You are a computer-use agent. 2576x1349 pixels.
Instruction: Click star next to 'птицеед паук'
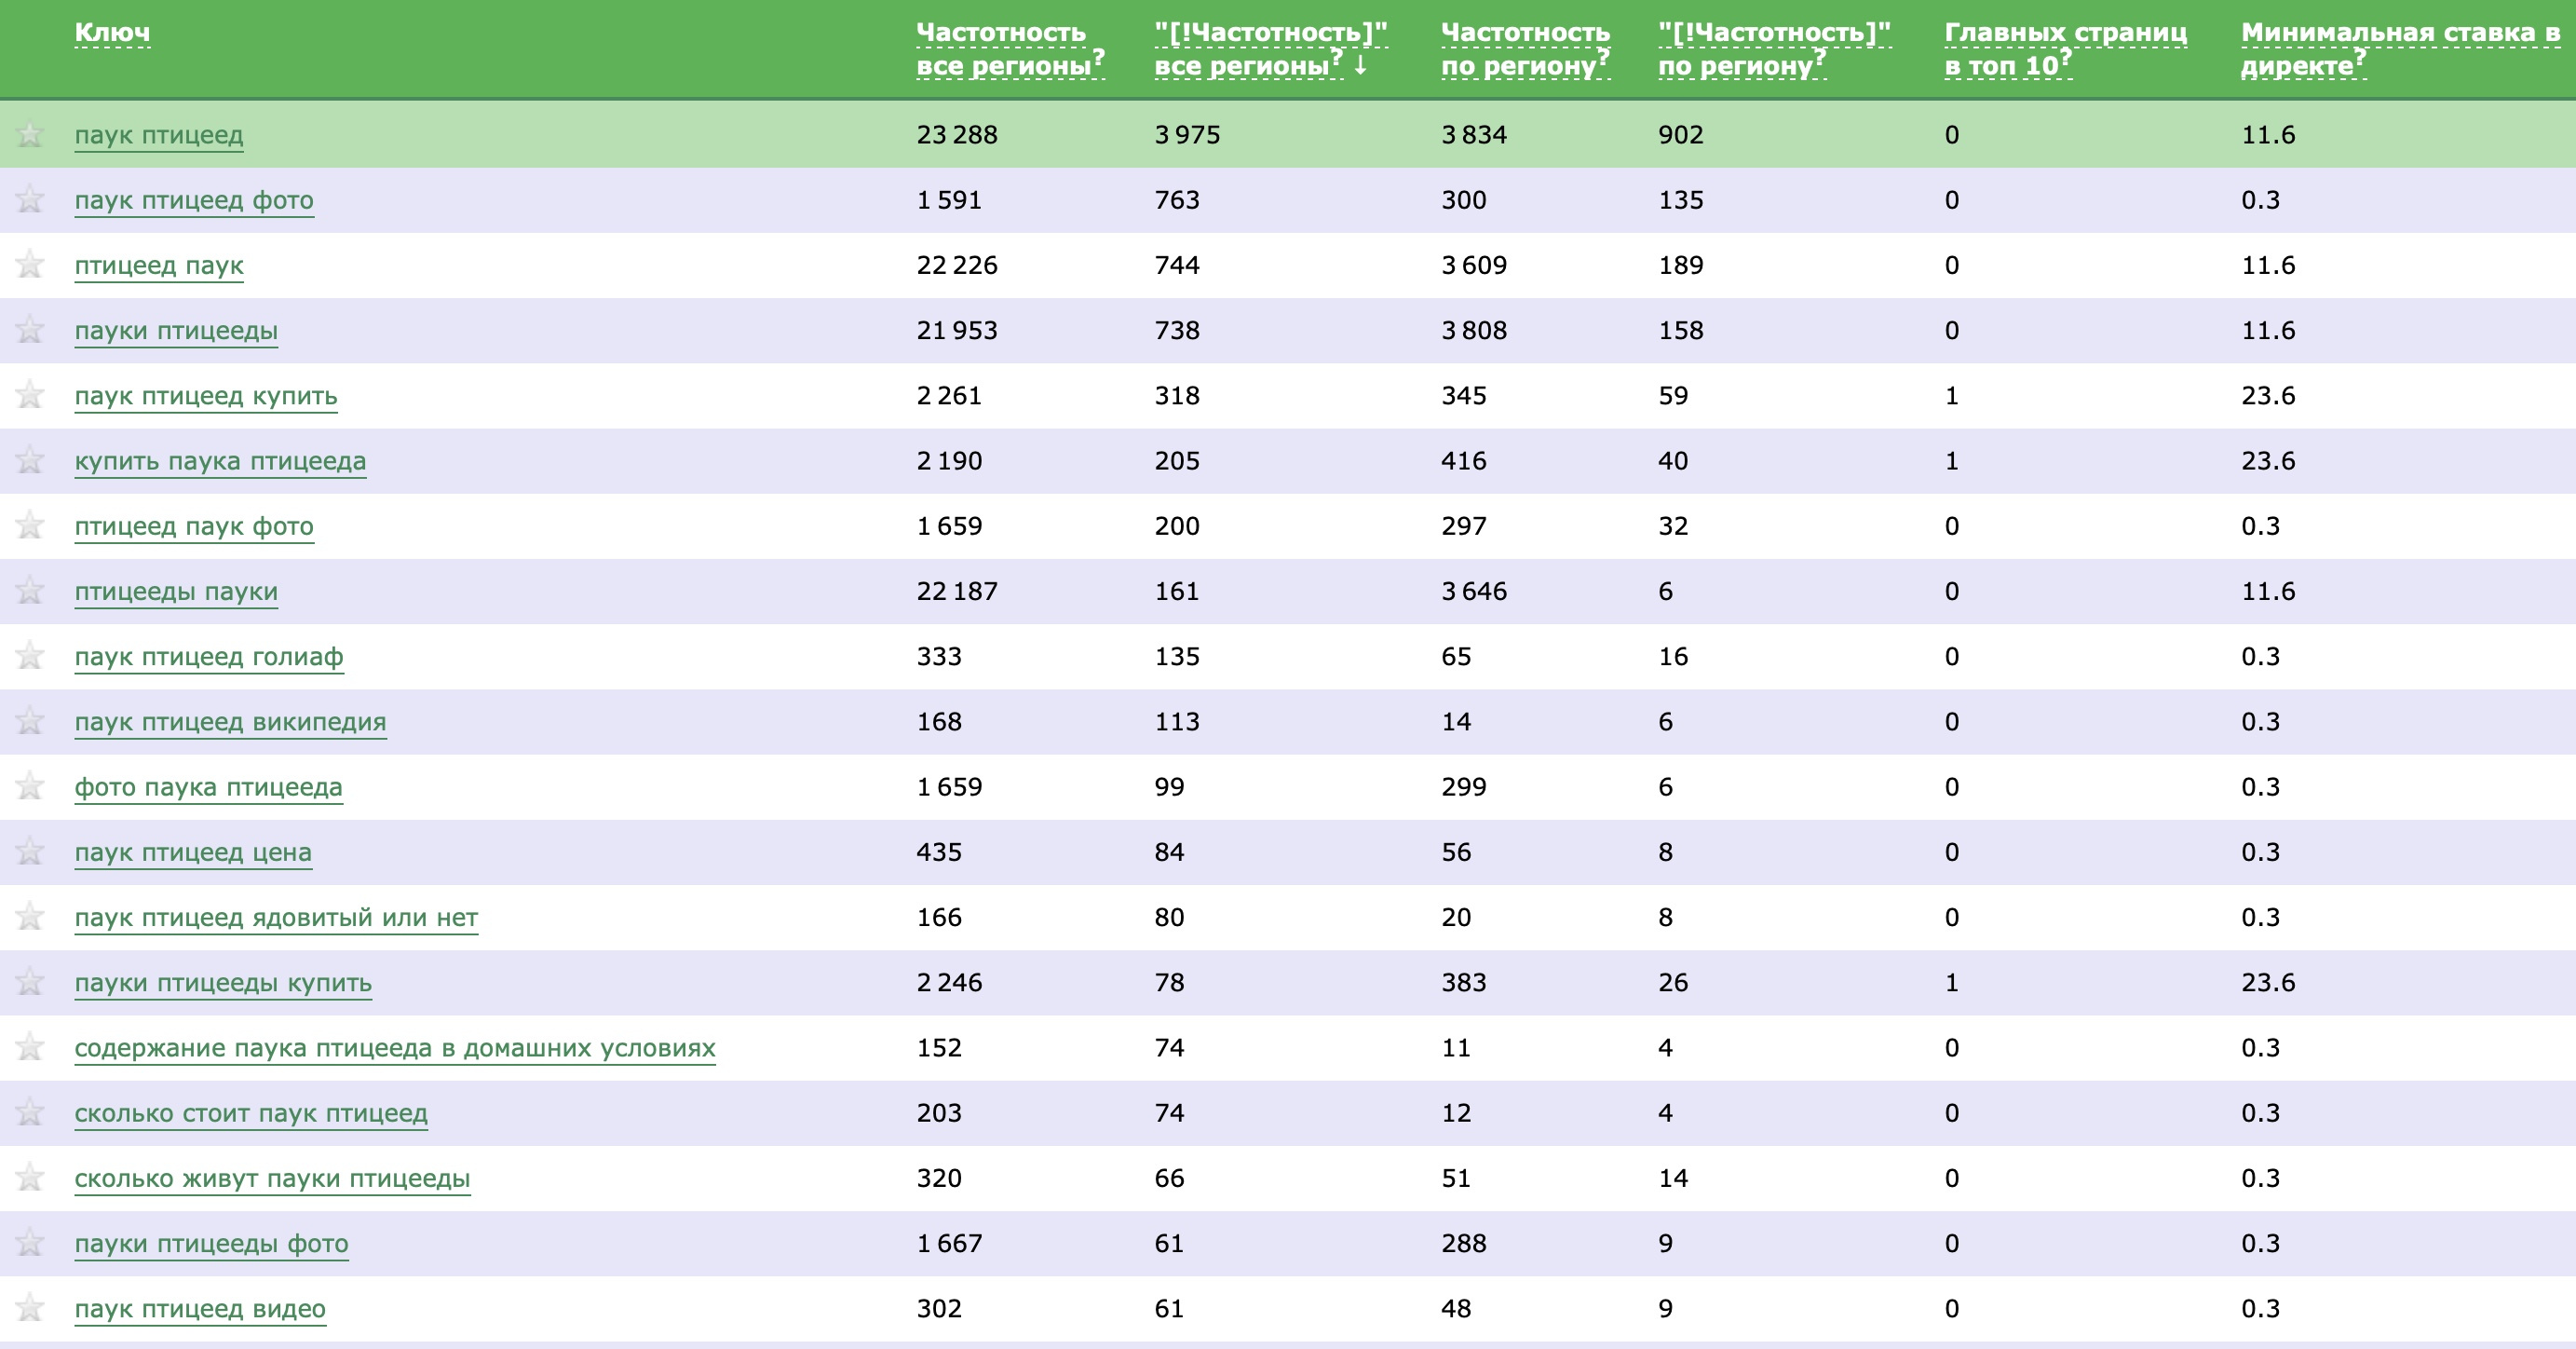click(x=30, y=265)
